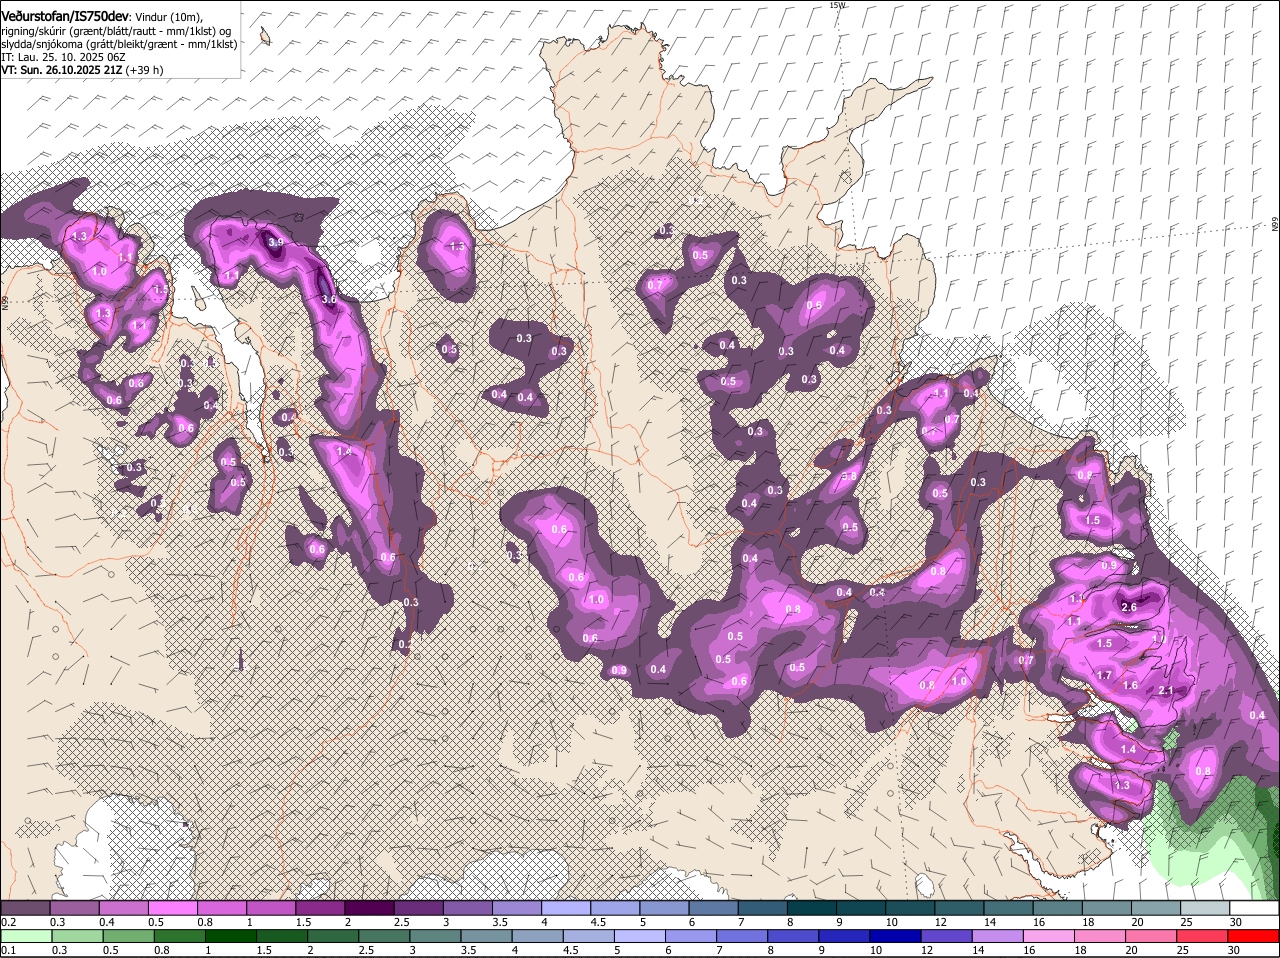Click the 'IT: Lau. 25. 10. 2025 06Z' line
Image resolution: width=1280 pixels, height=958 pixels.
pyautogui.click(x=63, y=57)
